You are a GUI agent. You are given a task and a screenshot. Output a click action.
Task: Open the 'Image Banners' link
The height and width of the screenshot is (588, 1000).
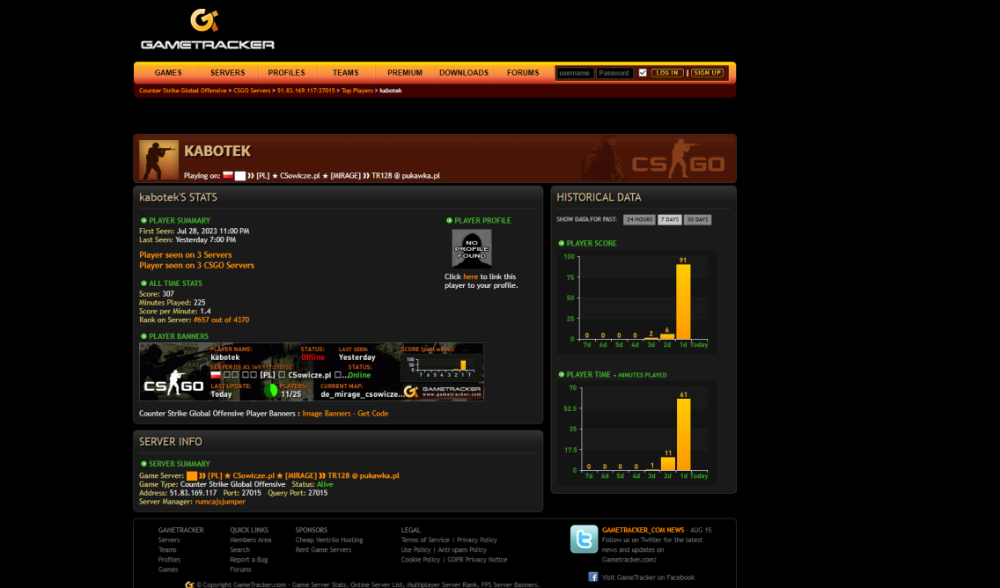(x=327, y=413)
